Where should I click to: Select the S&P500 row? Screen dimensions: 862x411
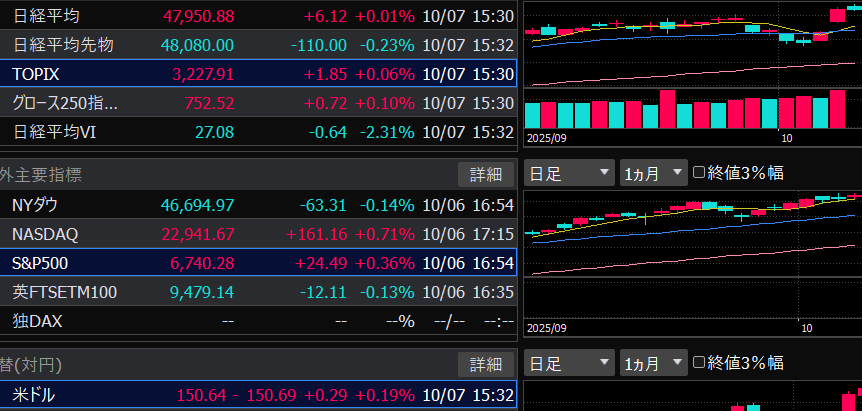coord(258,264)
